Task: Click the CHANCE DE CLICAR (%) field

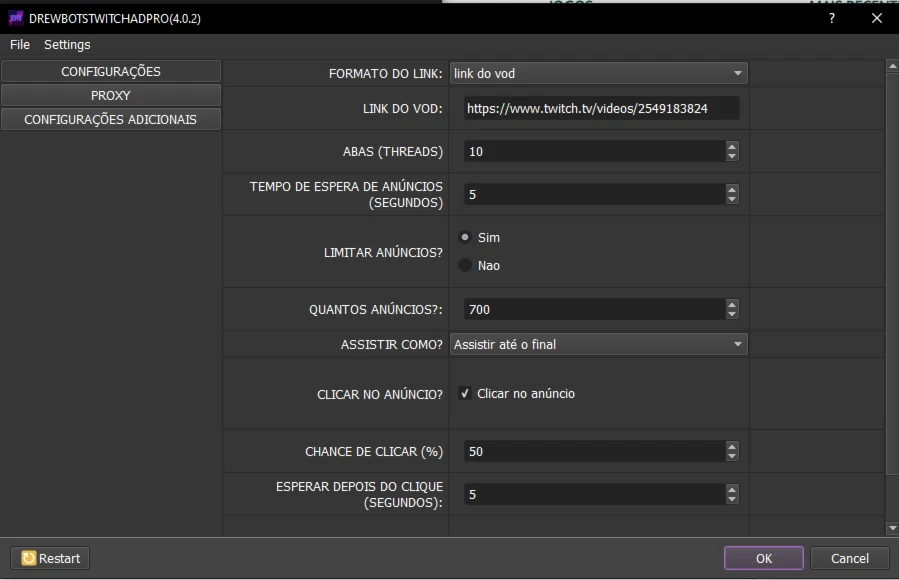Action: tap(594, 452)
